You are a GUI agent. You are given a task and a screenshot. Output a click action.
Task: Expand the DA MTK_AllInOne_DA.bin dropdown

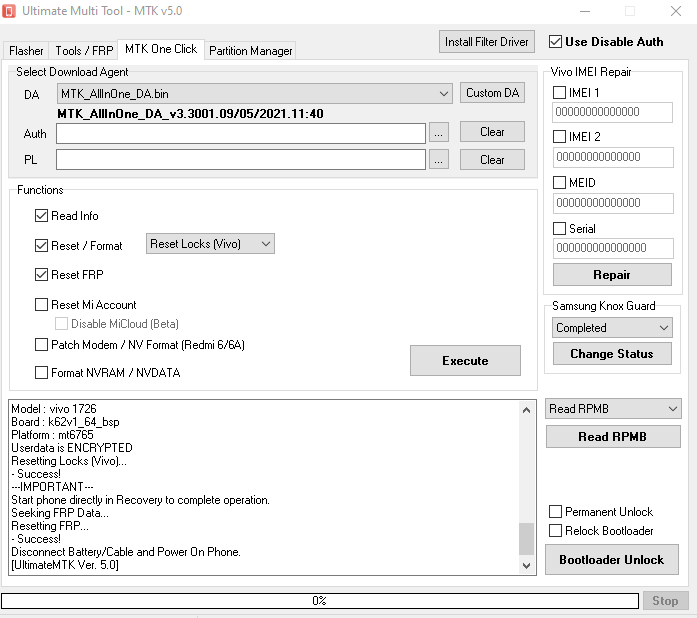point(255,94)
